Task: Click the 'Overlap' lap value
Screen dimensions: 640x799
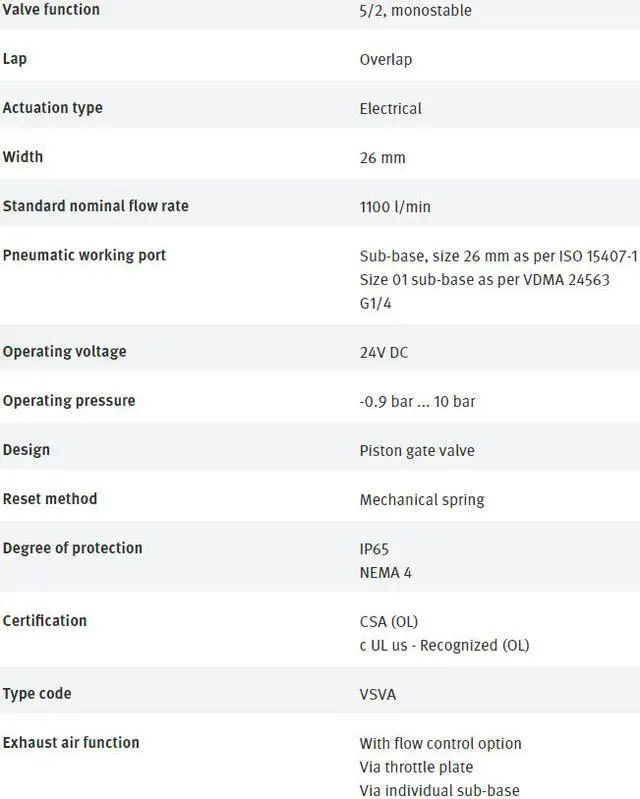Action: 385,59
